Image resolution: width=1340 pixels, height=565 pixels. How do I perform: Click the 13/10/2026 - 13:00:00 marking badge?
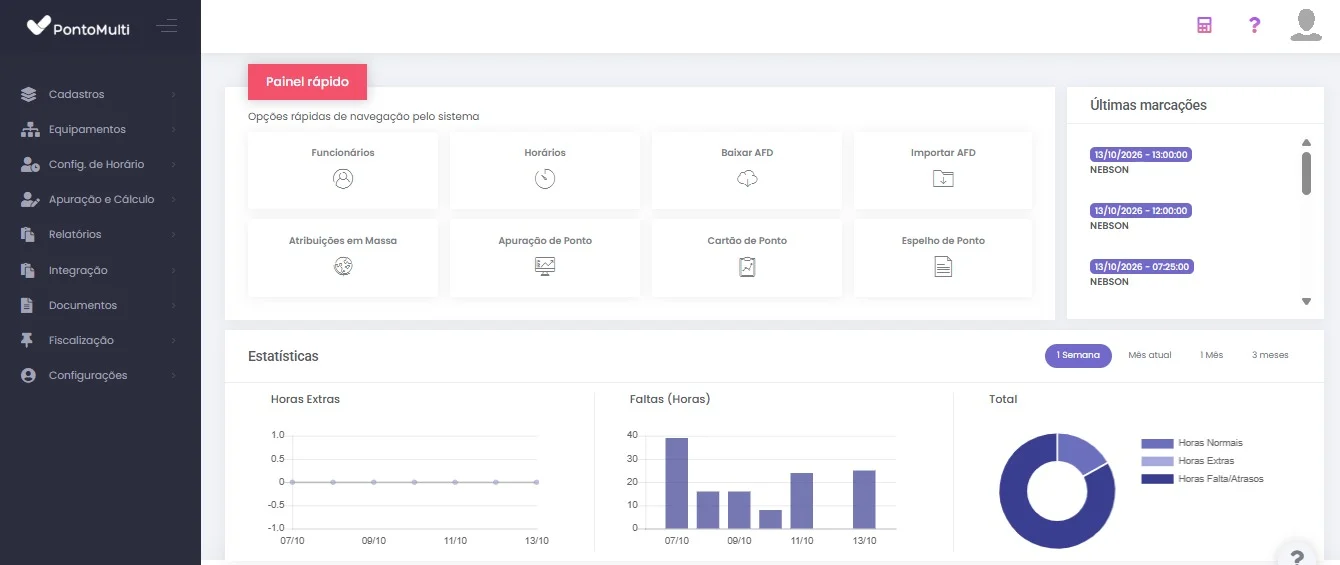coord(1140,155)
